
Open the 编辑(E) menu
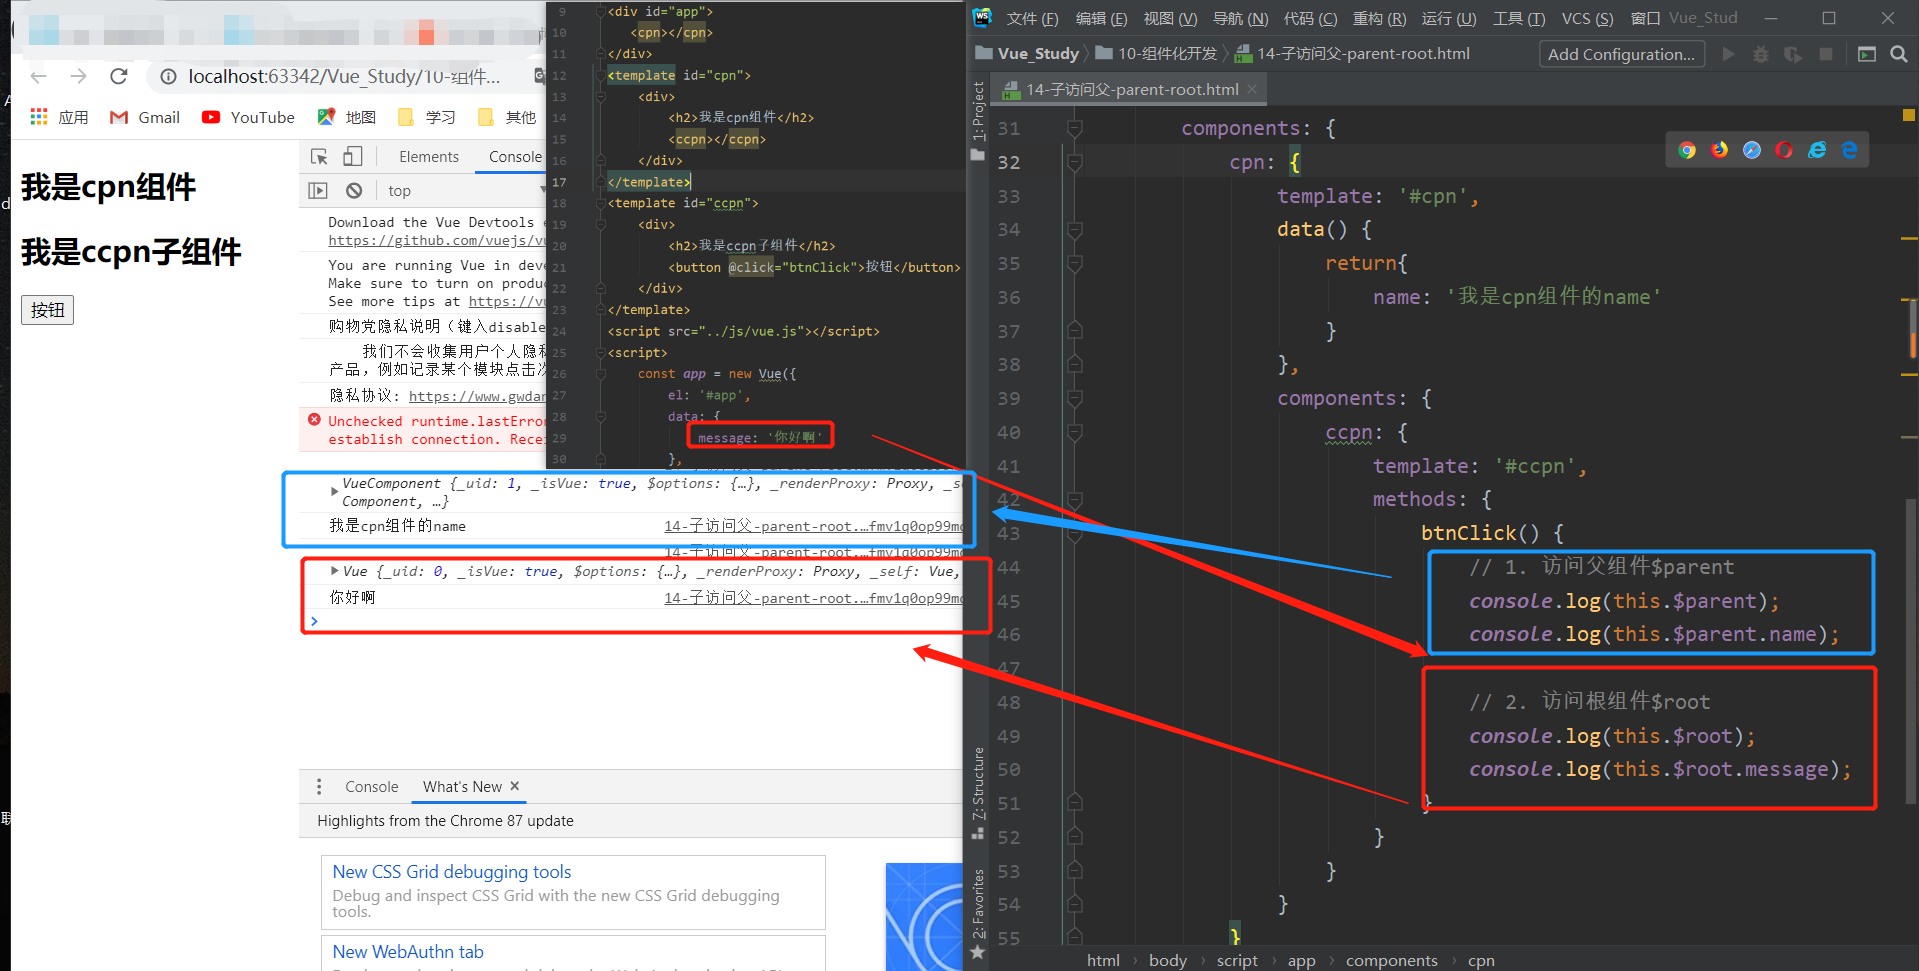pyautogui.click(x=1101, y=18)
